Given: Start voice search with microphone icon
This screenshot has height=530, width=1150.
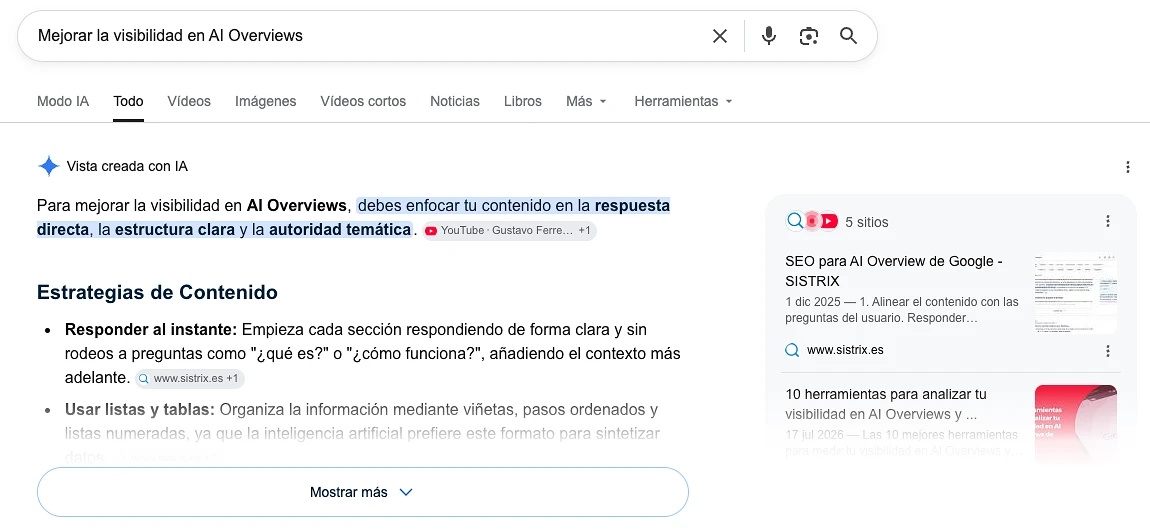Looking at the screenshot, I should point(768,36).
